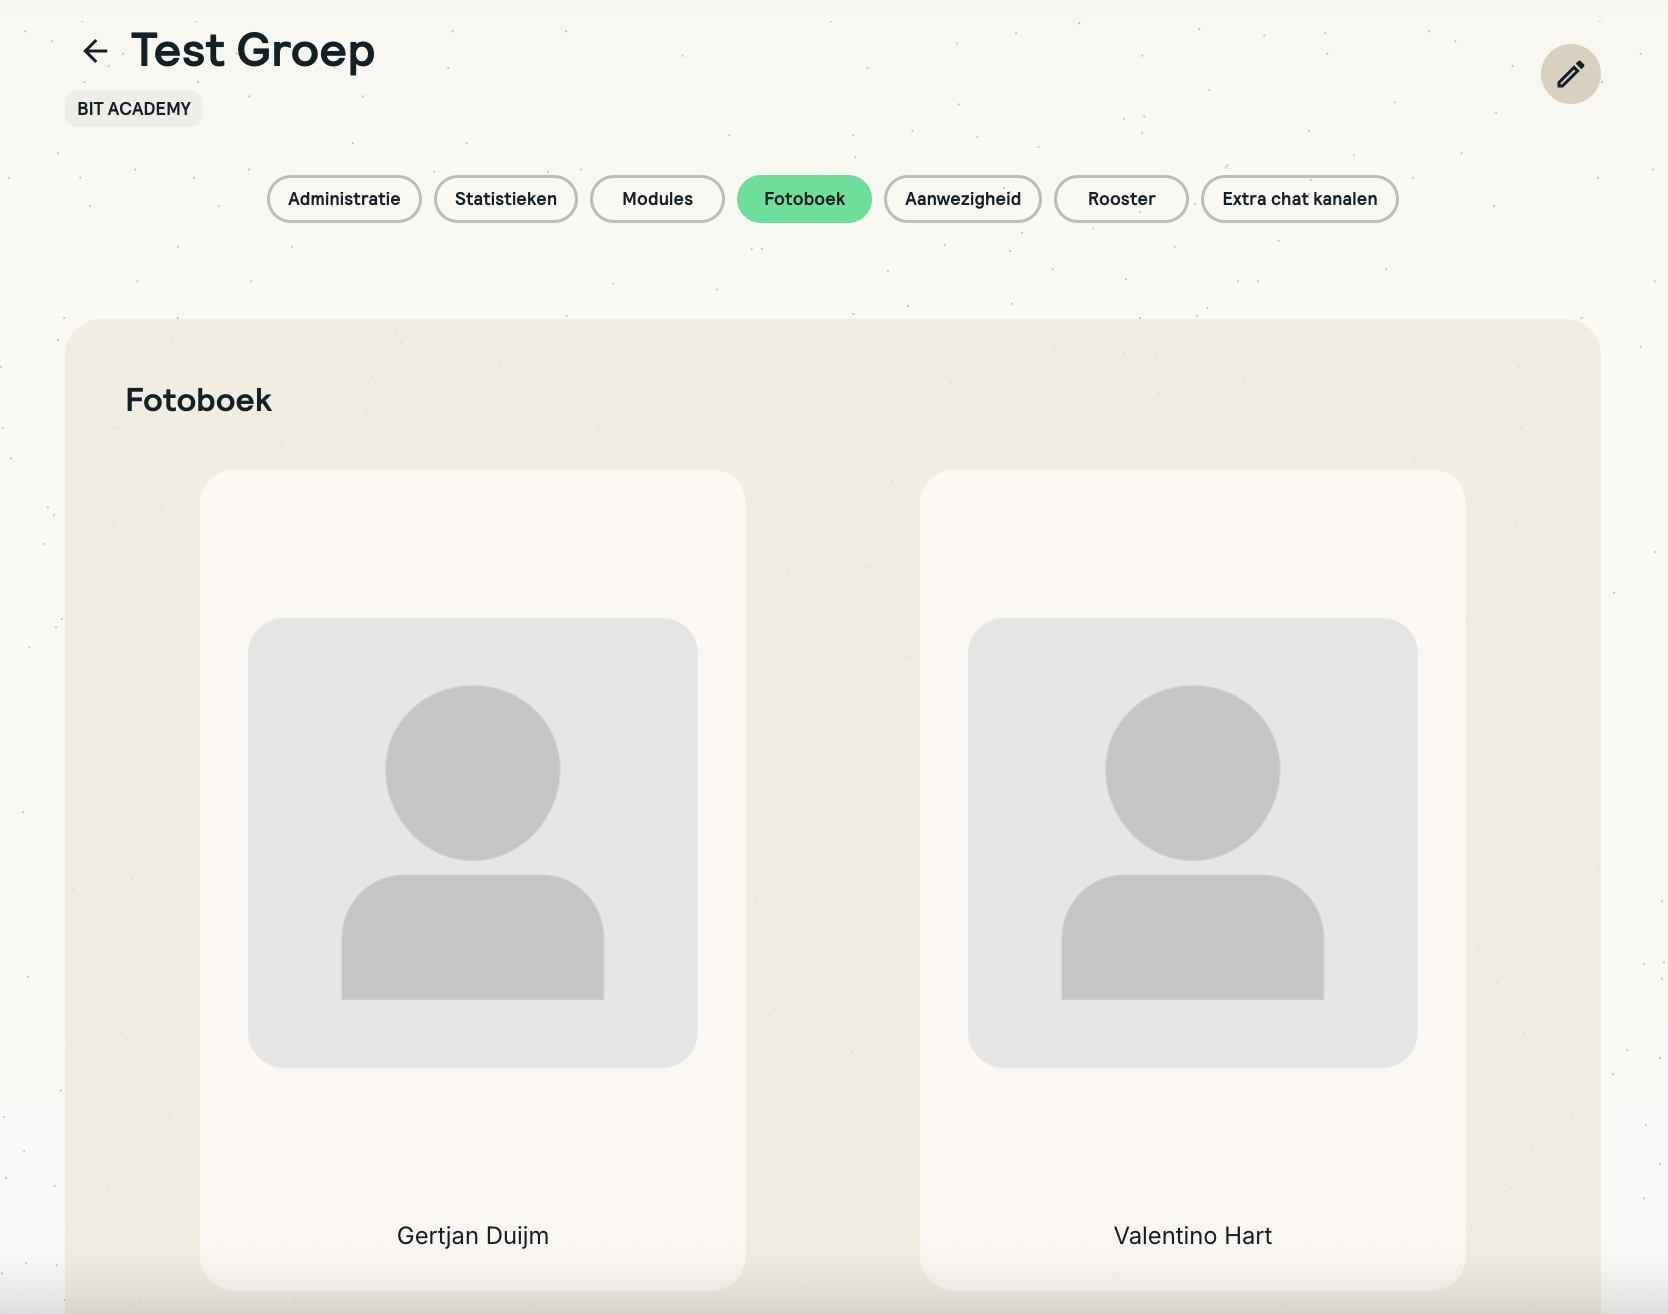This screenshot has height=1314, width=1668.
Task: Click the back arrow beside Test Groep
Action: click(x=95, y=51)
